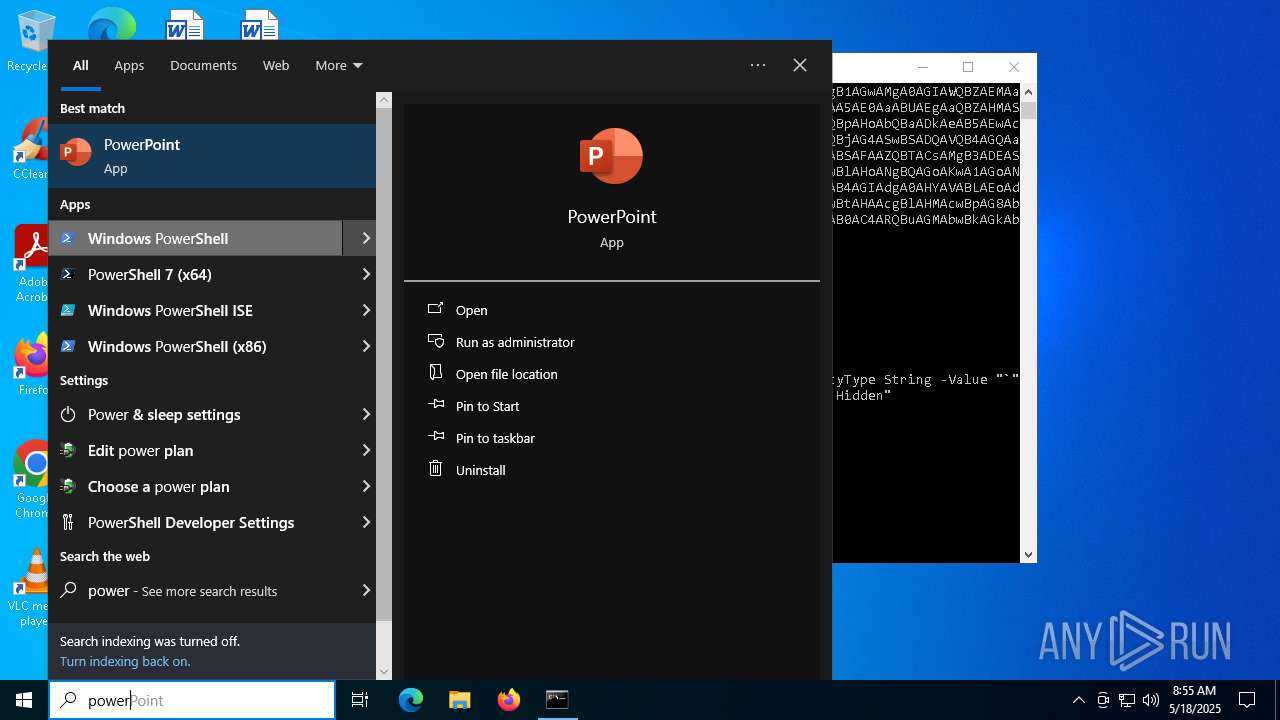Launch Firefox from taskbar

pos(508,700)
